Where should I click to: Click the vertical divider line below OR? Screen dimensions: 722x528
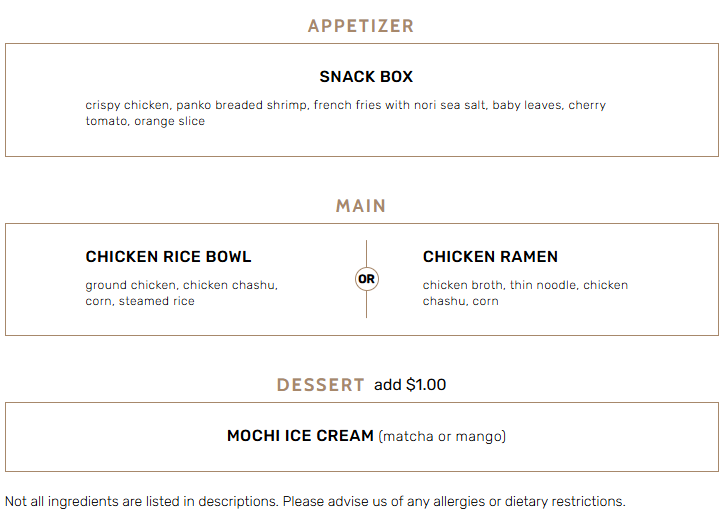pyautogui.click(x=367, y=305)
